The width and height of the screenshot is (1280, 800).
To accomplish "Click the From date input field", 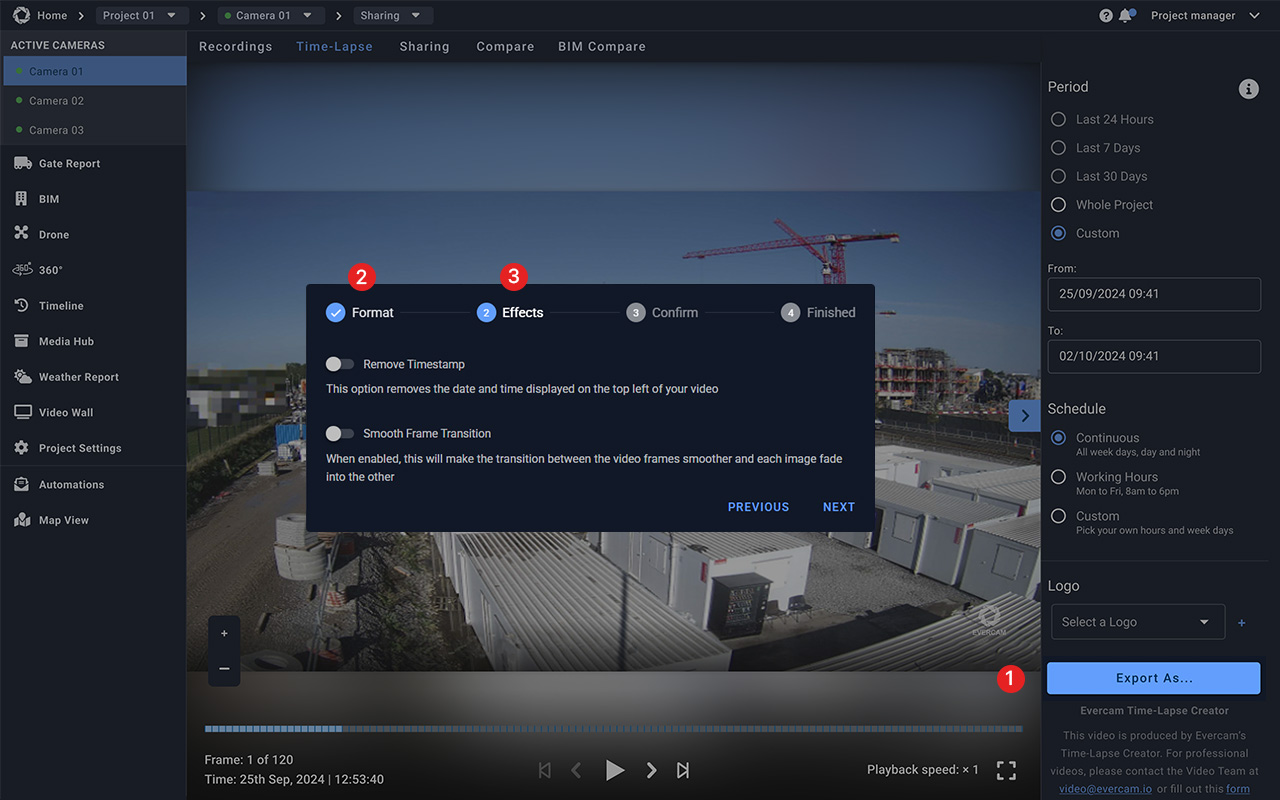I will coord(1153,294).
